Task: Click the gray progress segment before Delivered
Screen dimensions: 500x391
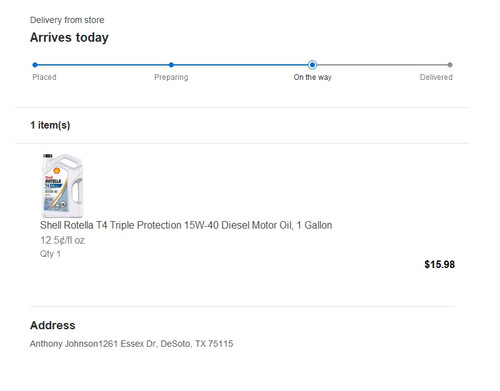Action: pos(382,65)
